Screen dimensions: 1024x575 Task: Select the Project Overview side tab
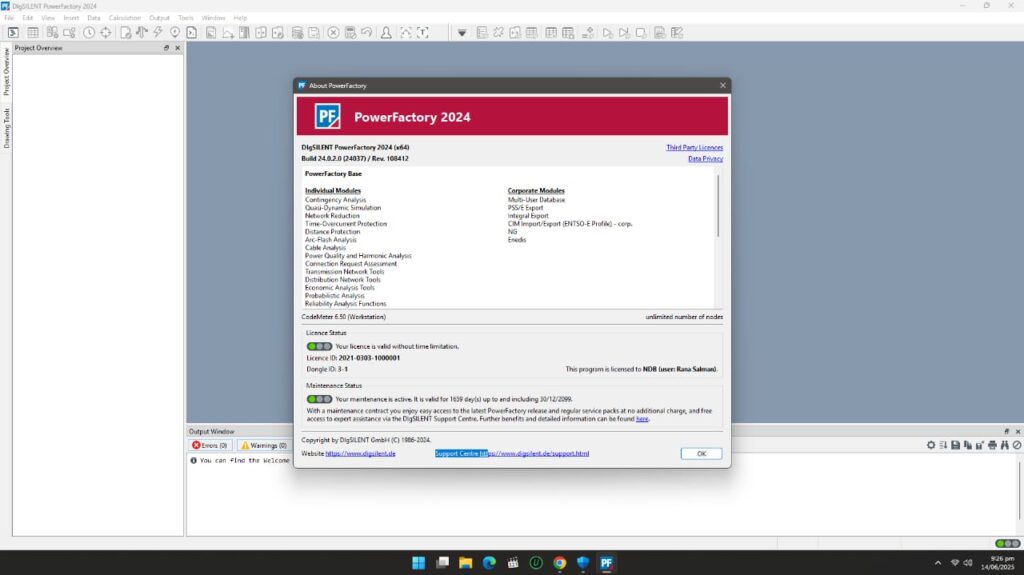point(6,71)
